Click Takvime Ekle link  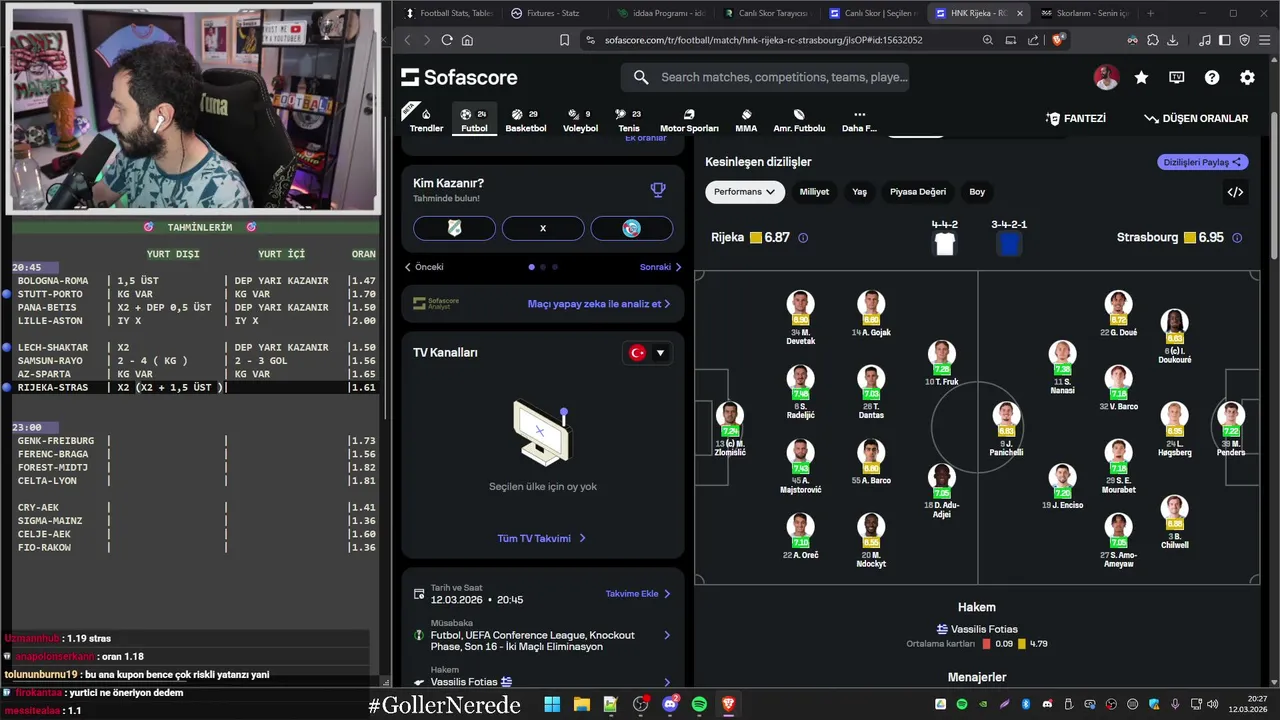(x=638, y=594)
